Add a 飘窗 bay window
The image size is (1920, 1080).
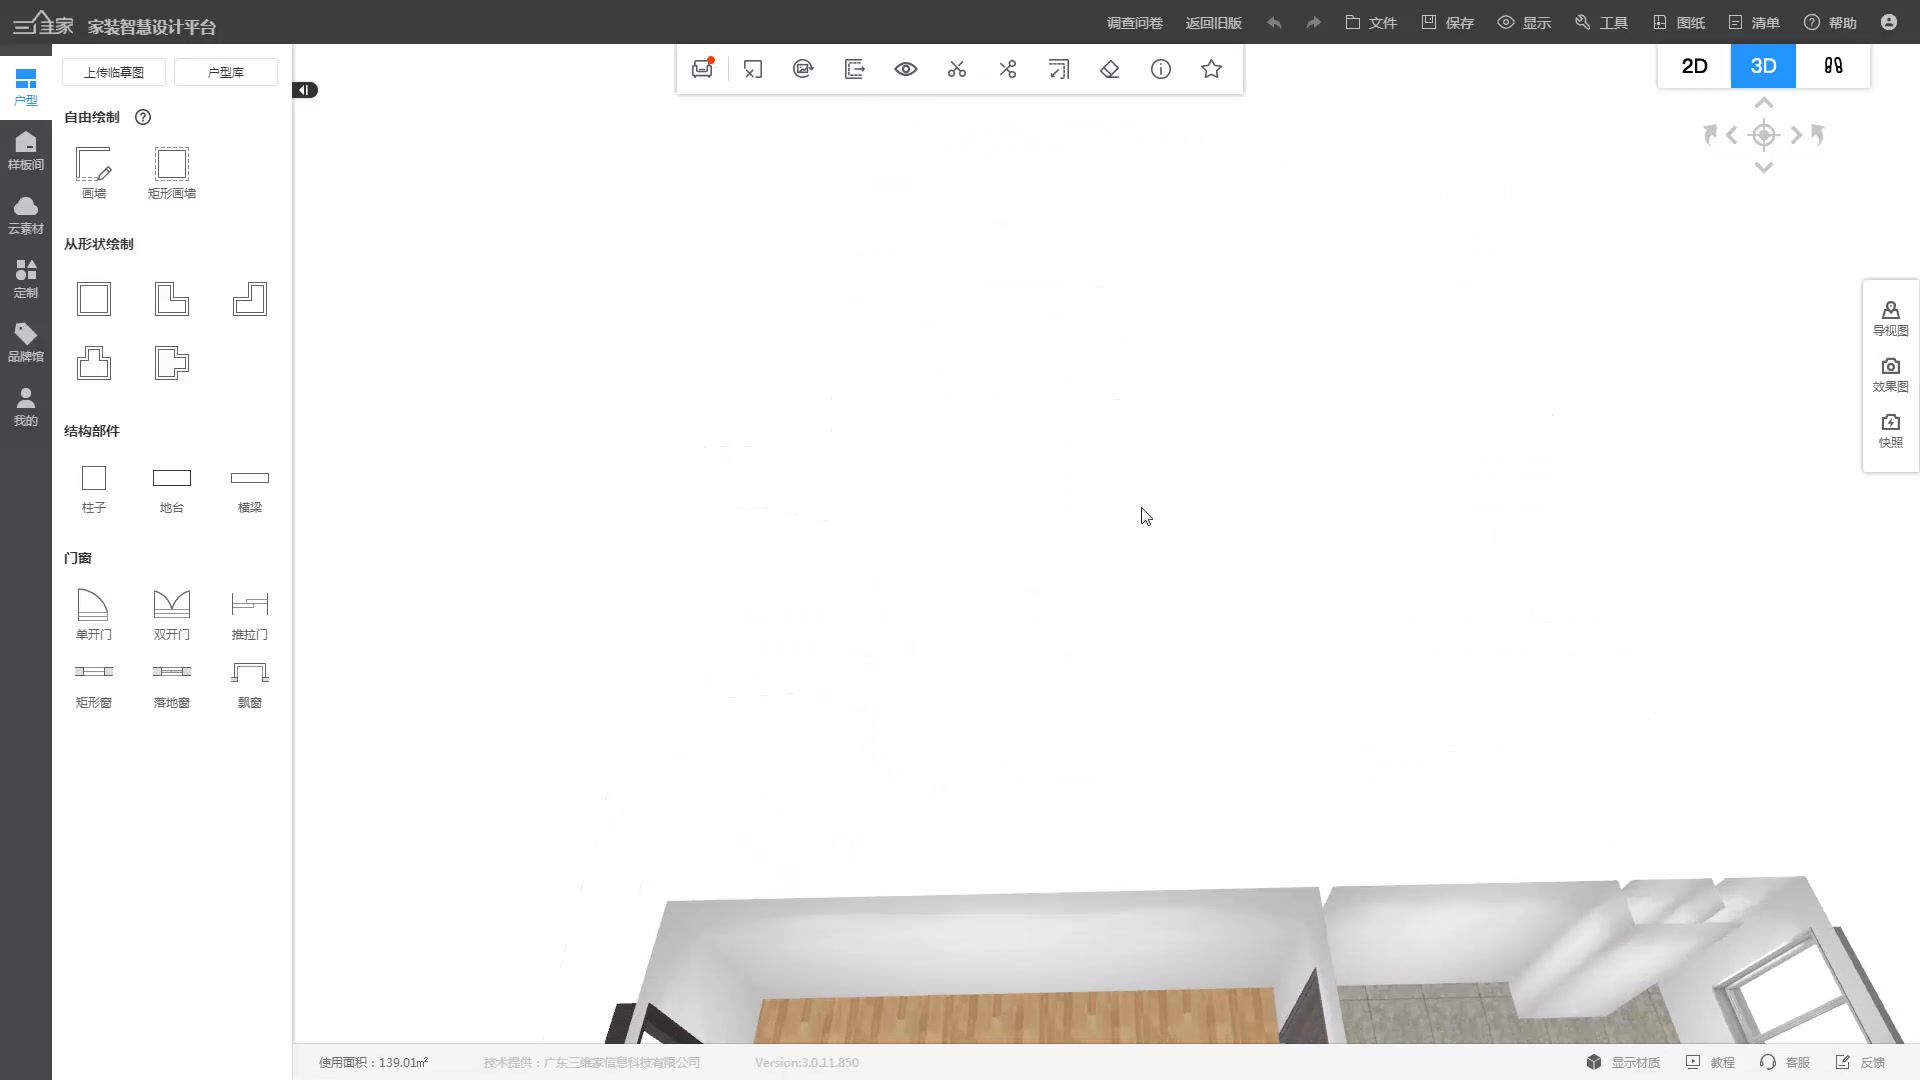click(249, 673)
